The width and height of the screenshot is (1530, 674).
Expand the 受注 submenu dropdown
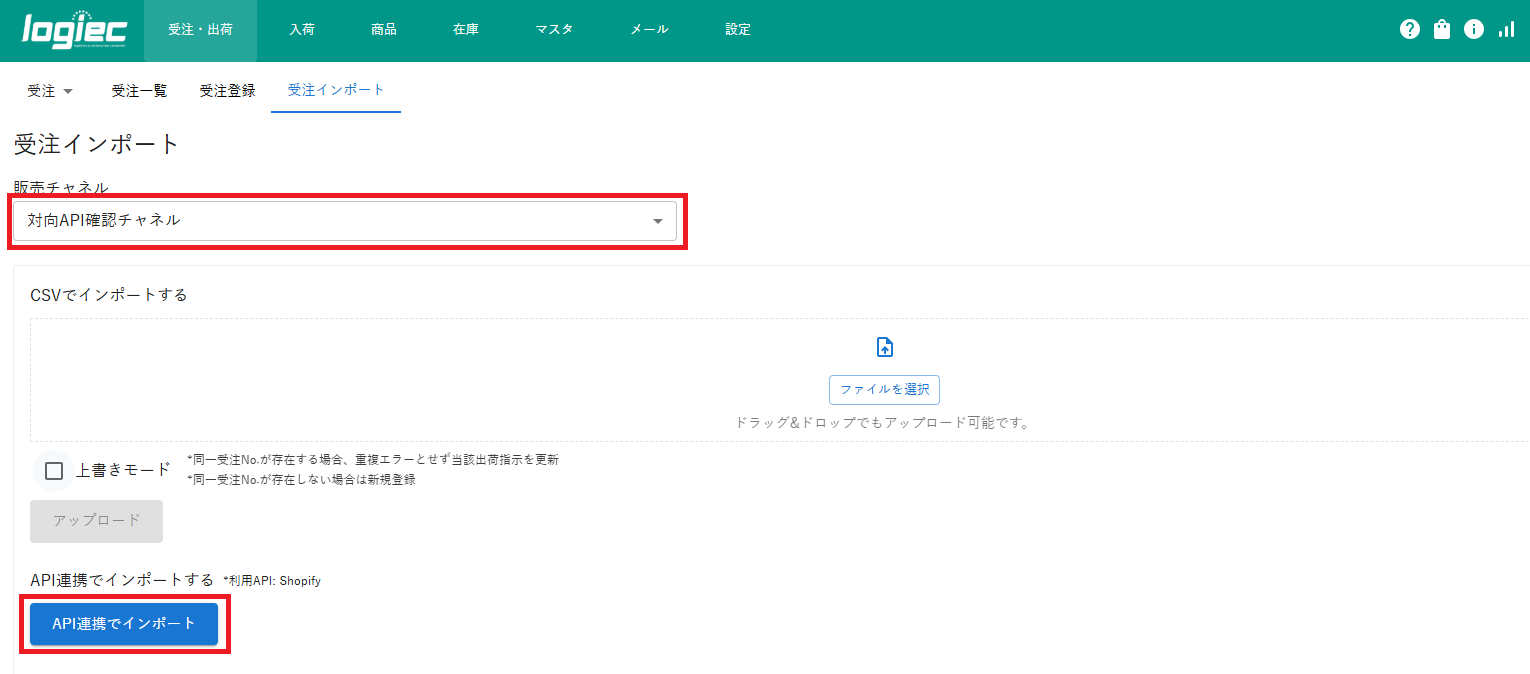point(50,91)
